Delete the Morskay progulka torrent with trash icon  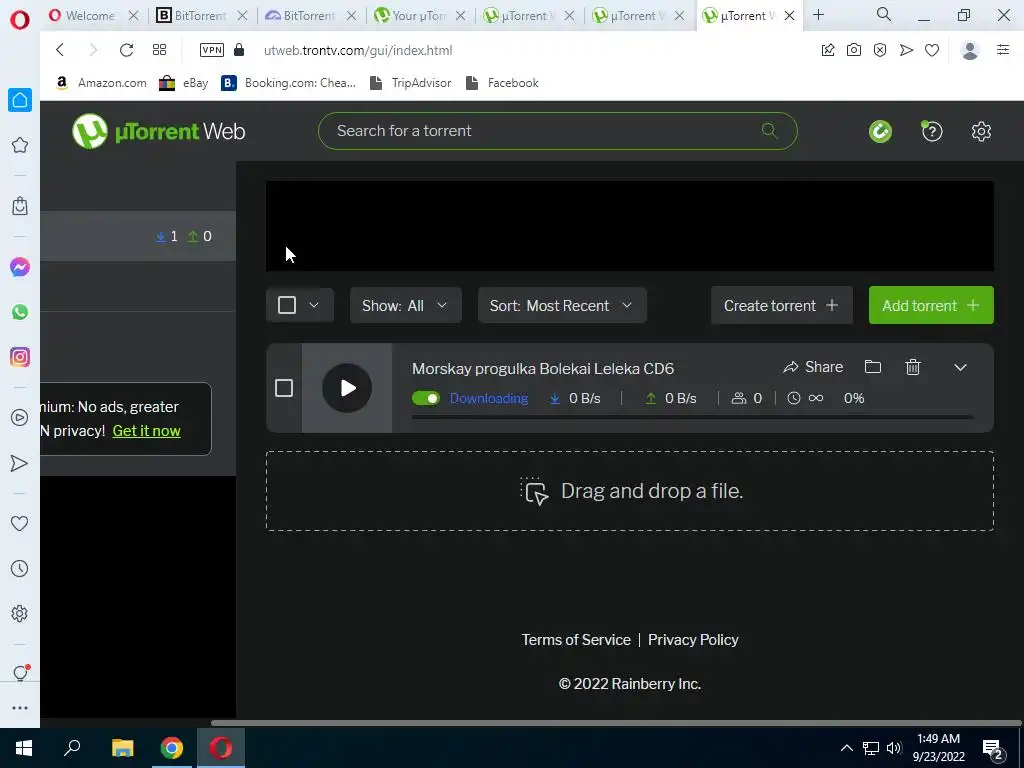pyautogui.click(x=913, y=367)
